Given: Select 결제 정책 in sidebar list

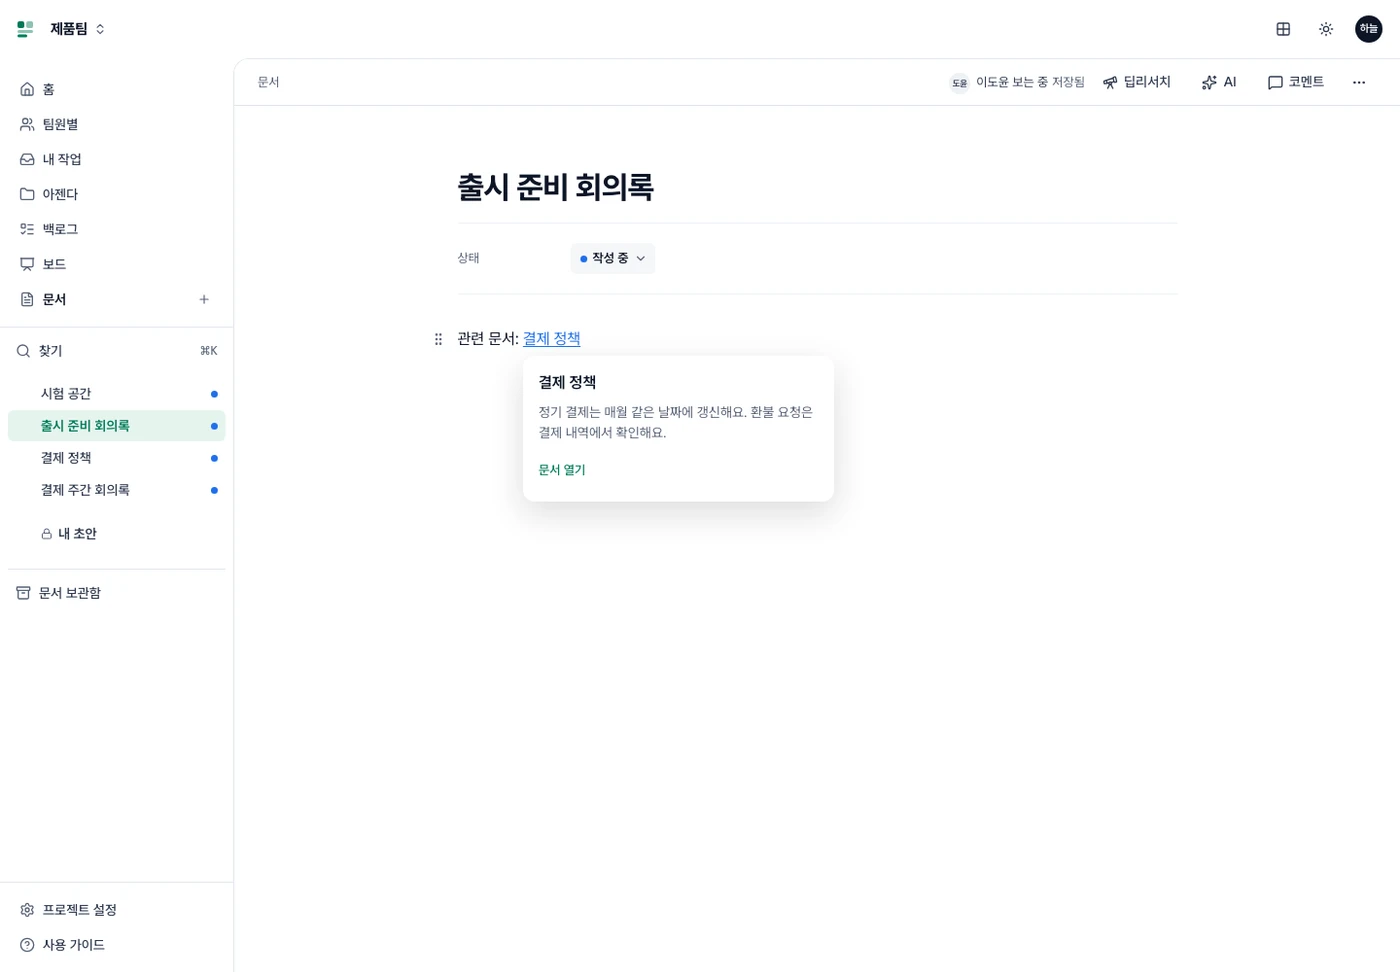Looking at the screenshot, I should pos(116,458).
